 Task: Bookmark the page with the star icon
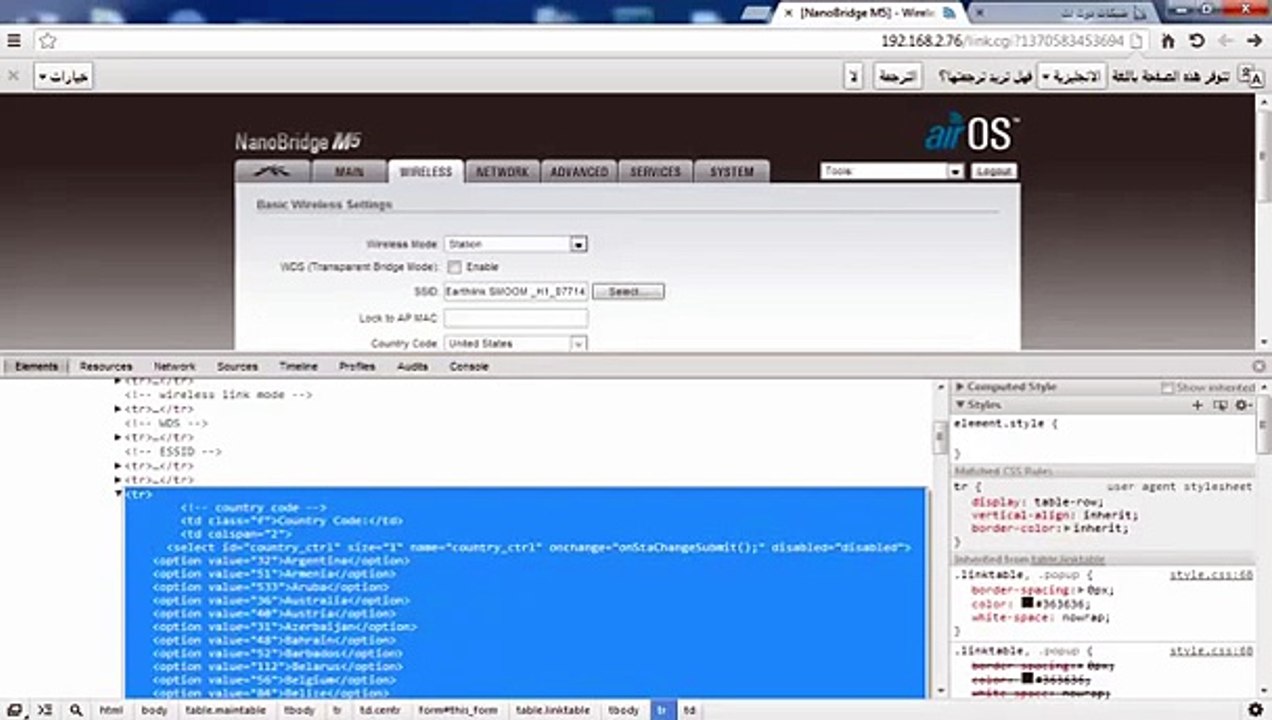click(x=47, y=41)
